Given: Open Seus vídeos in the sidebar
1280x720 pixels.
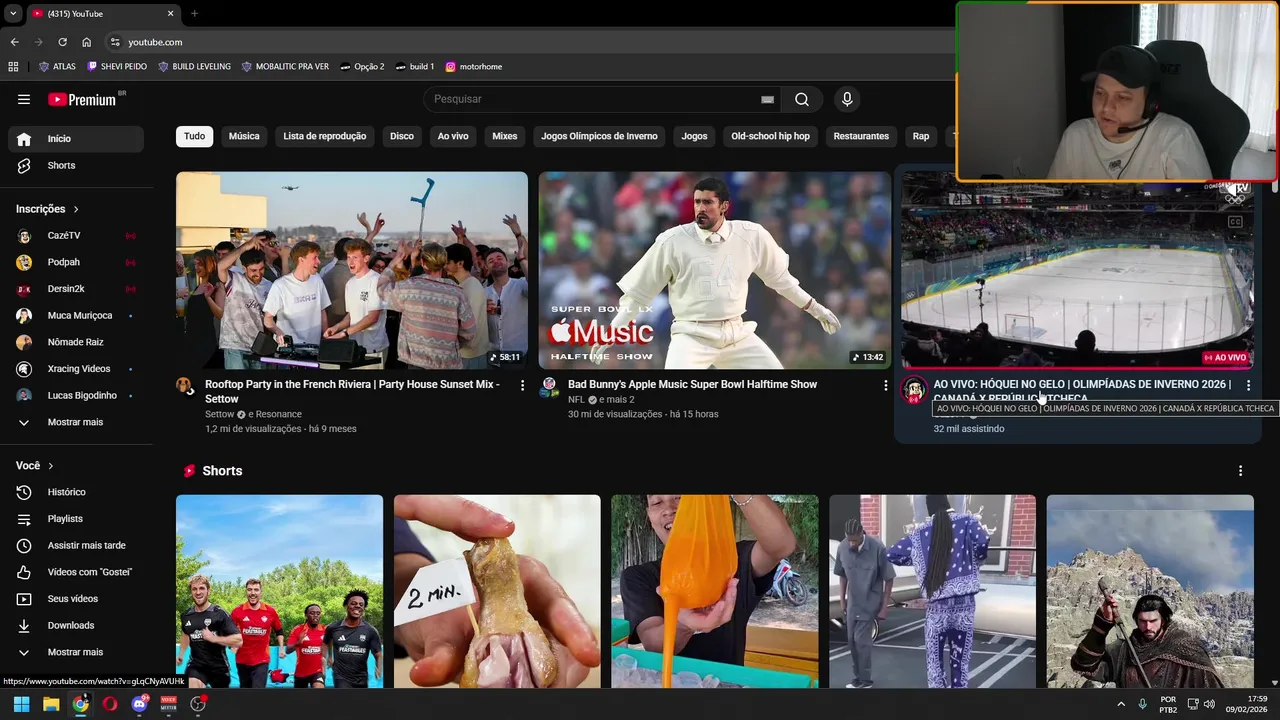Looking at the screenshot, I should tap(76, 599).
